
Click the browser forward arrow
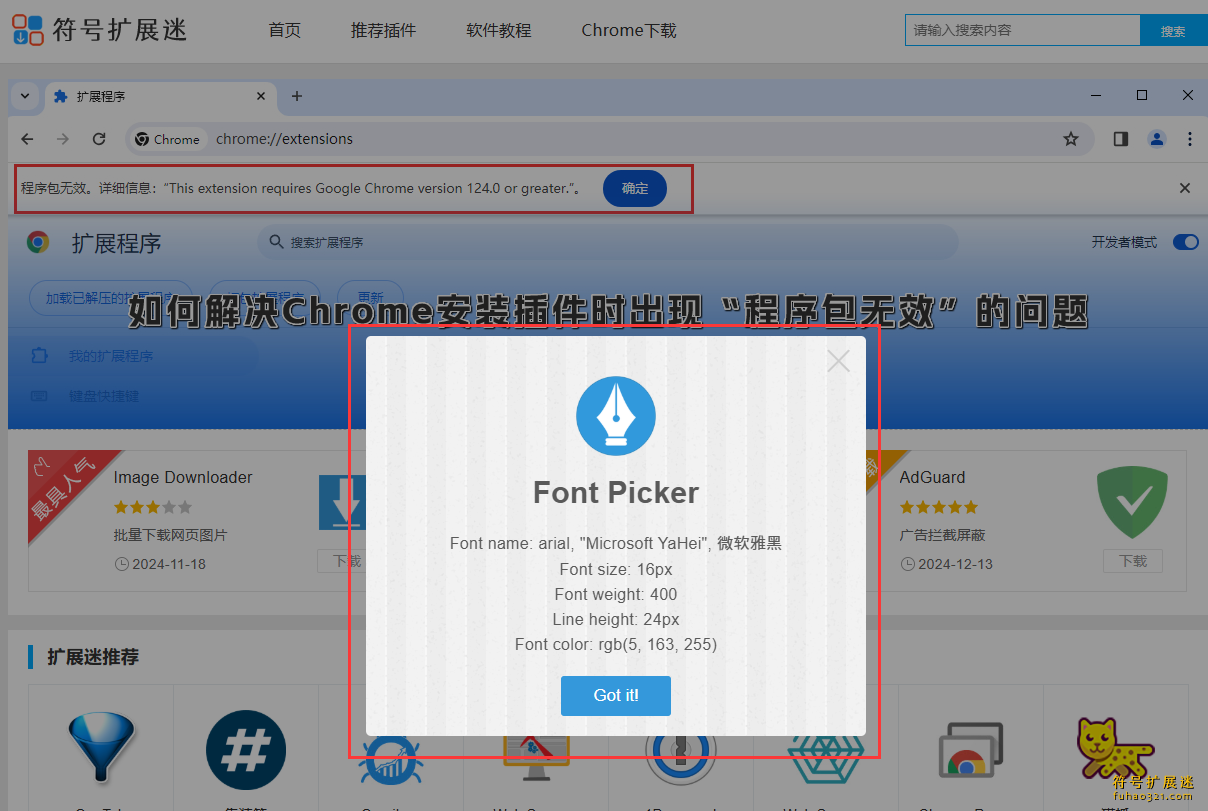pos(63,139)
